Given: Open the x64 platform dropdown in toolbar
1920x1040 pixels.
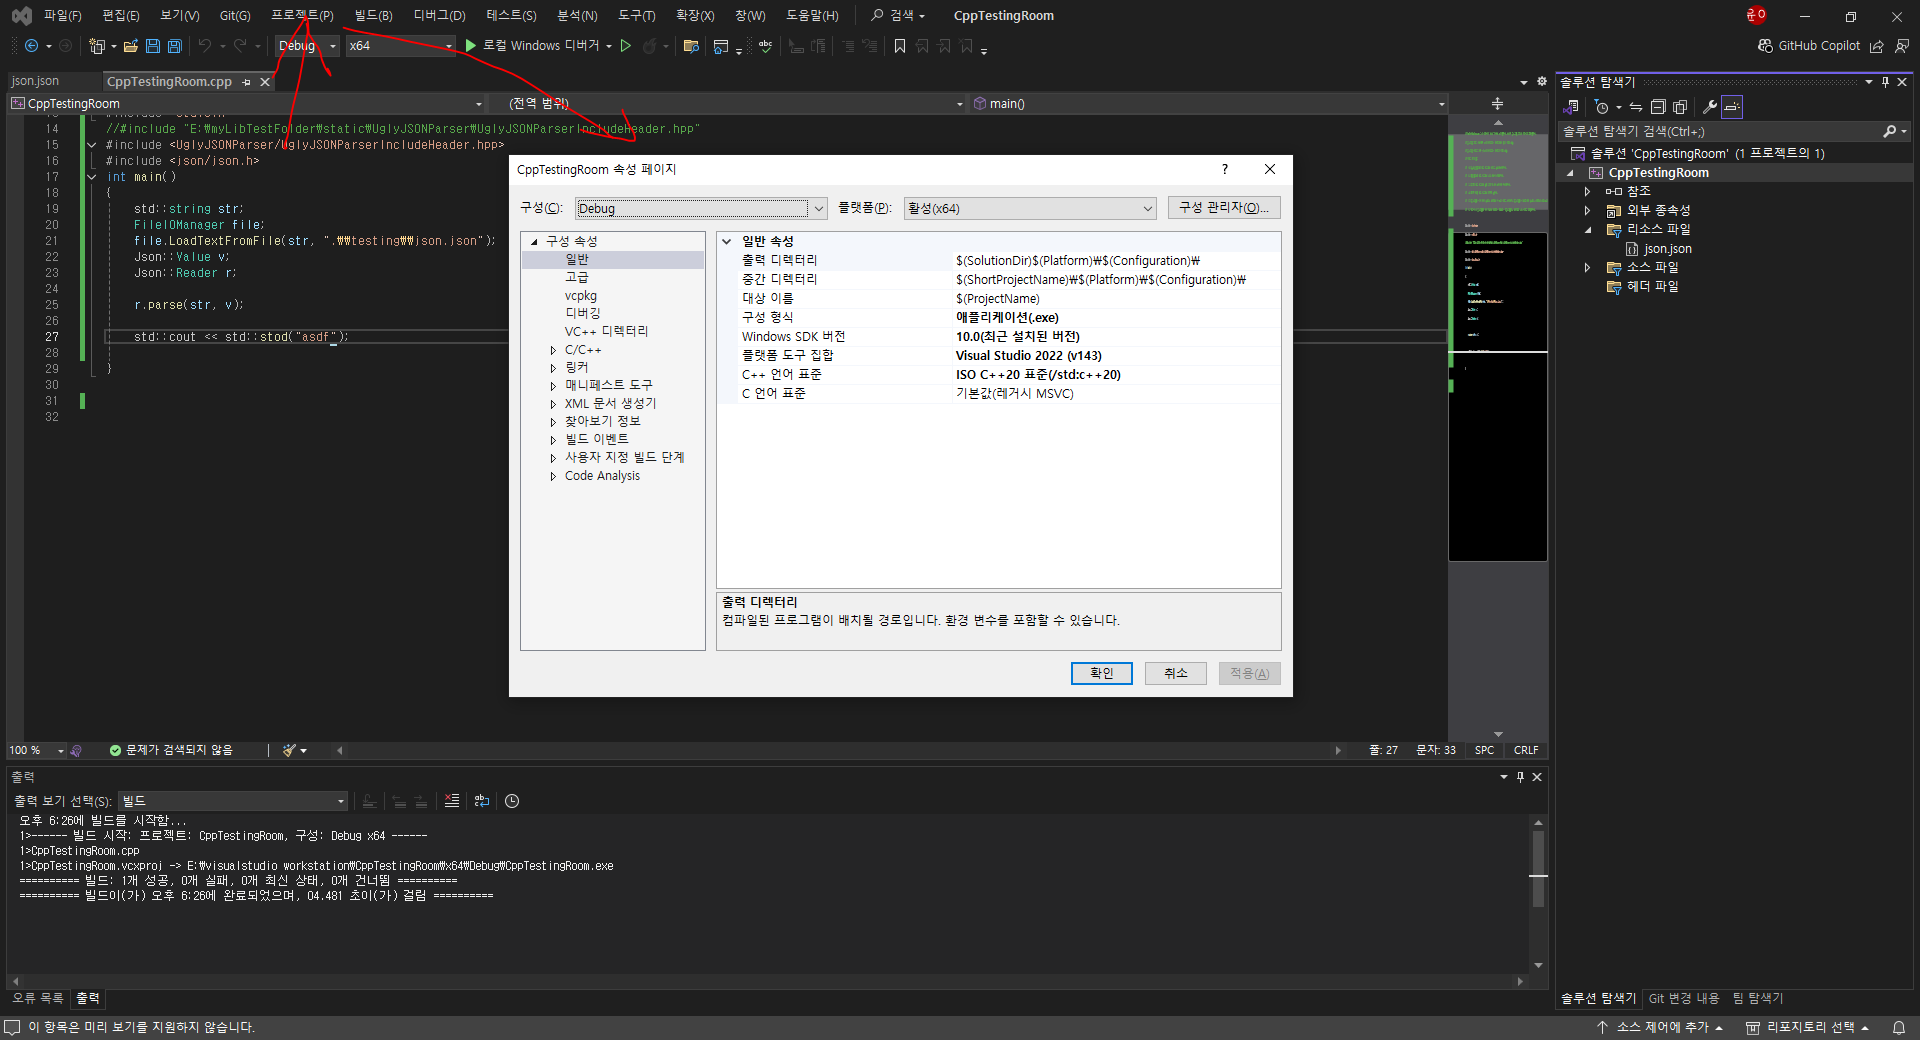Looking at the screenshot, I should pyautogui.click(x=400, y=46).
